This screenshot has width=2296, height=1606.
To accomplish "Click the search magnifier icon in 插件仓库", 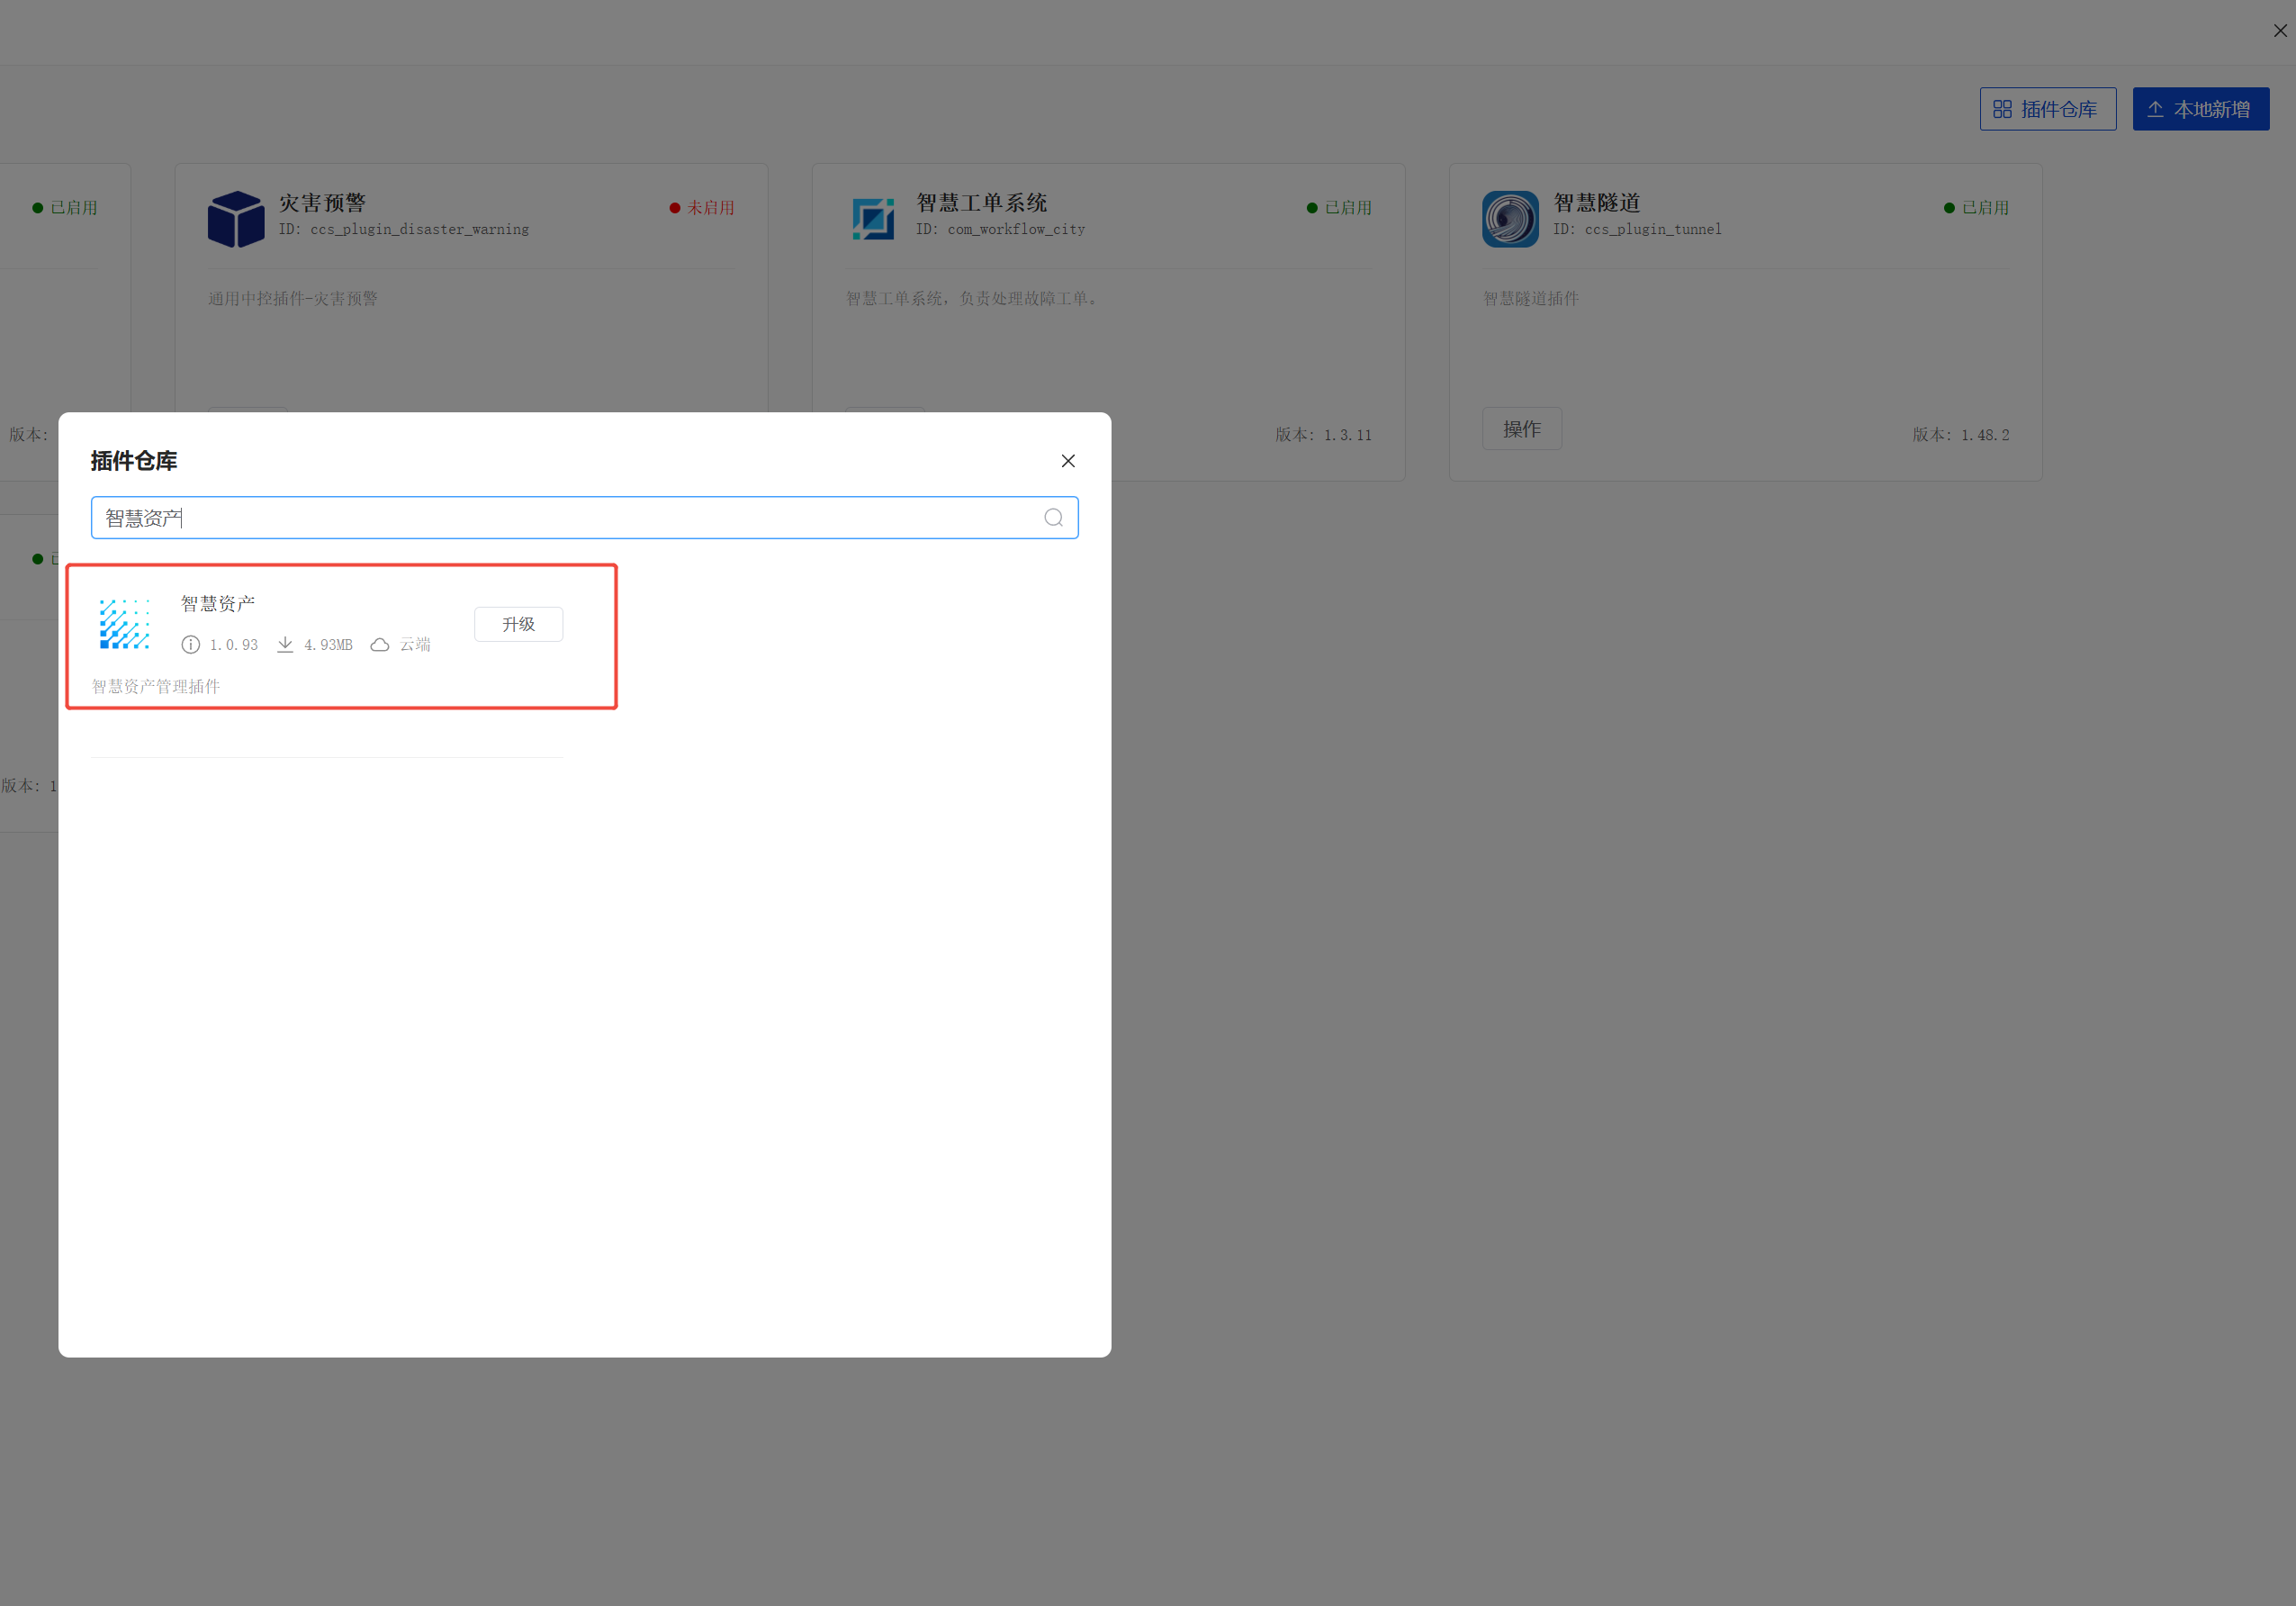I will 1053,518.
